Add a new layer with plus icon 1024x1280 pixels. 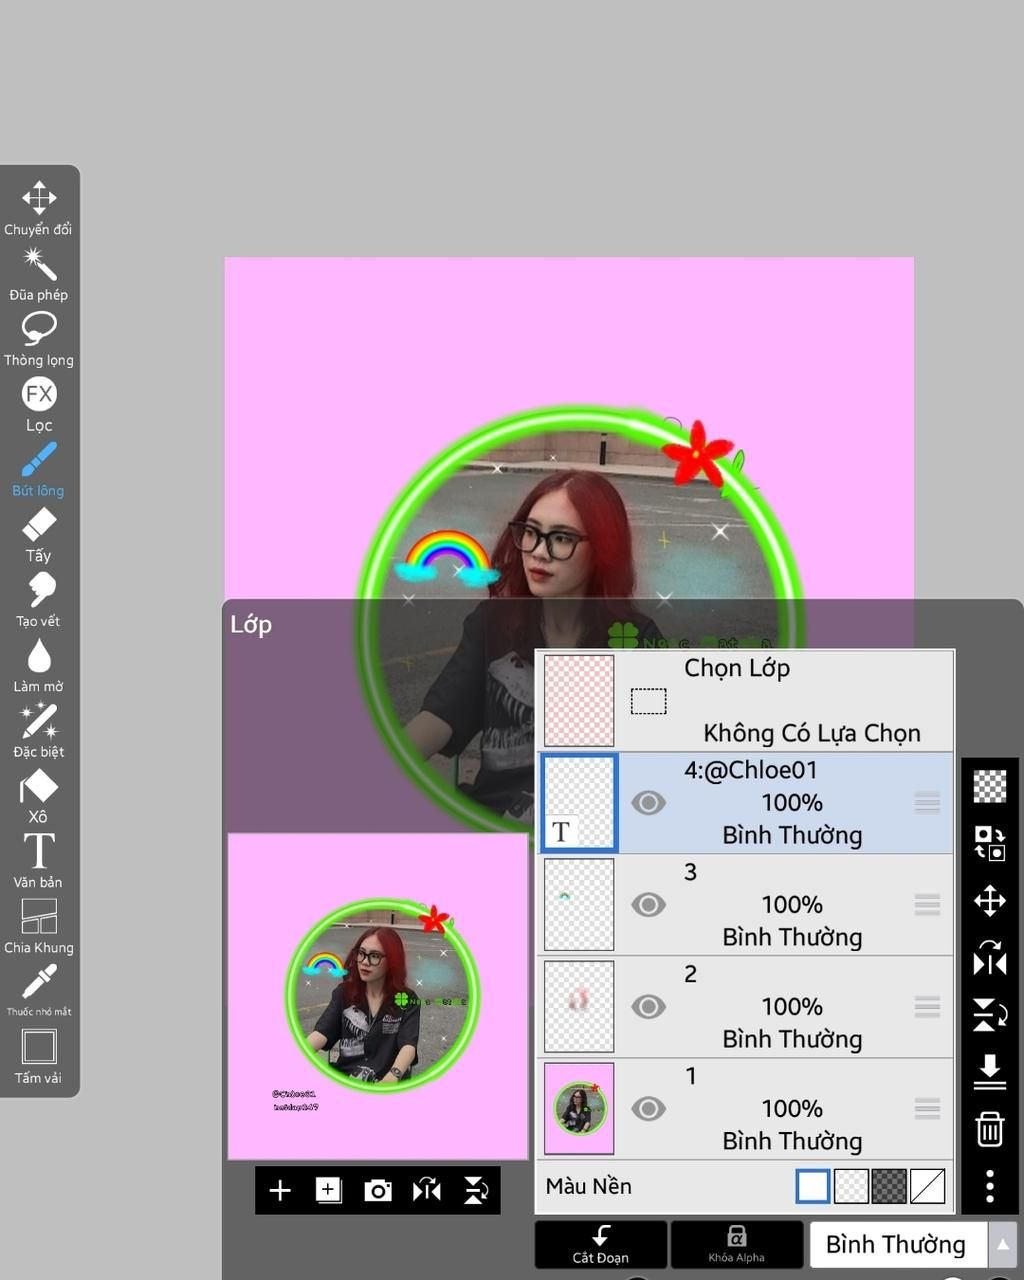[280, 1190]
